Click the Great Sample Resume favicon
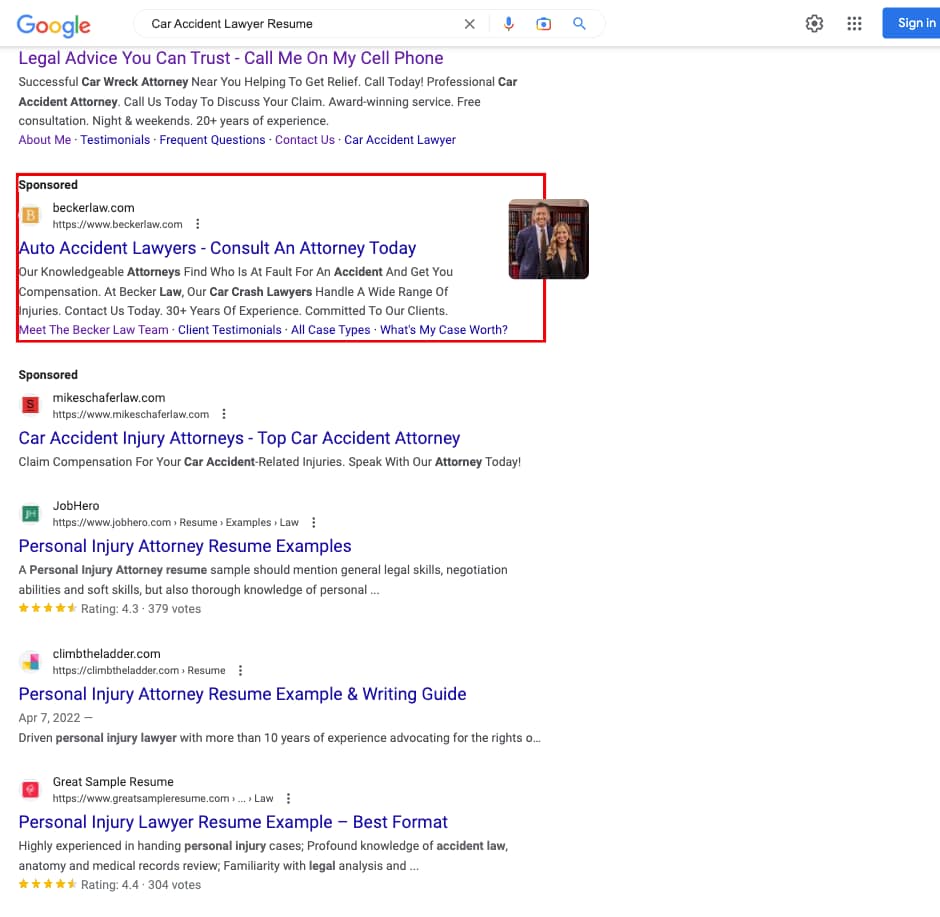Viewport: 940px width, 917px height. click(31, 789)
